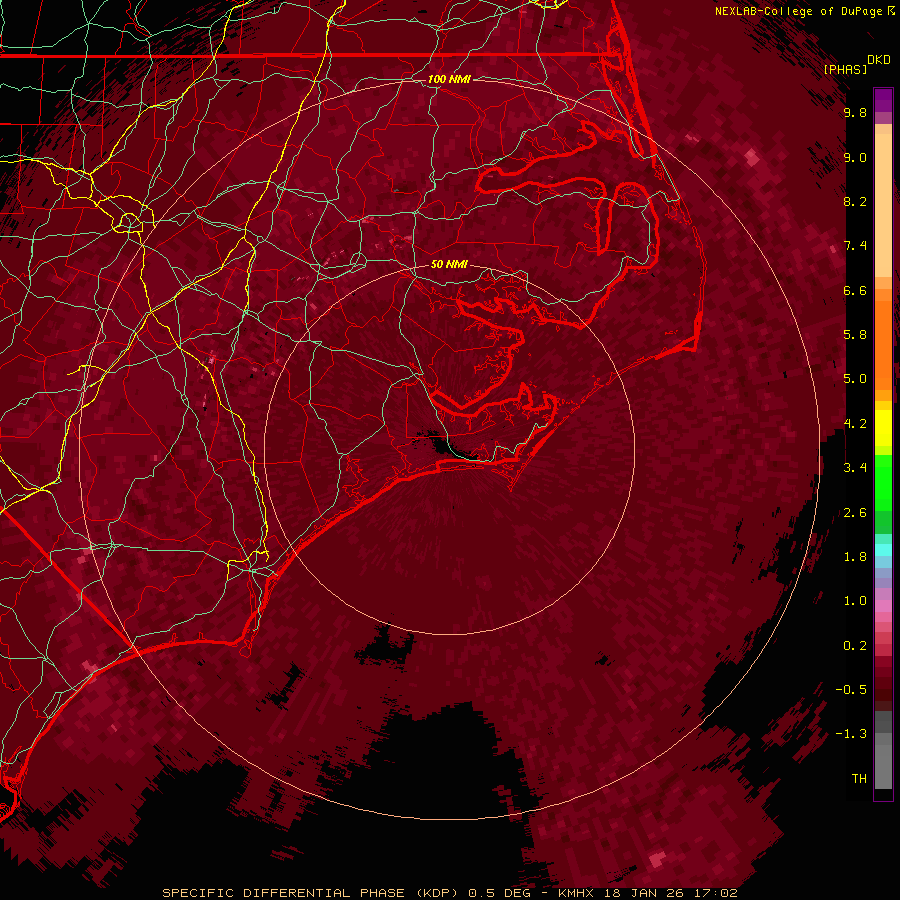Click the DKD product code label
This screenshot has width=900, height=900.
tap(878, 60)
